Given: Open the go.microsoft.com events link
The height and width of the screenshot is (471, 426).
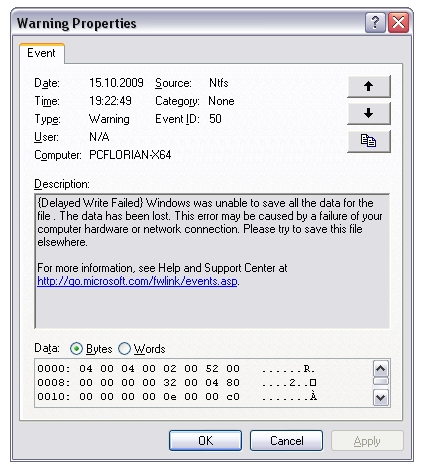Looking at the screenshot, I should coord(138,281).
